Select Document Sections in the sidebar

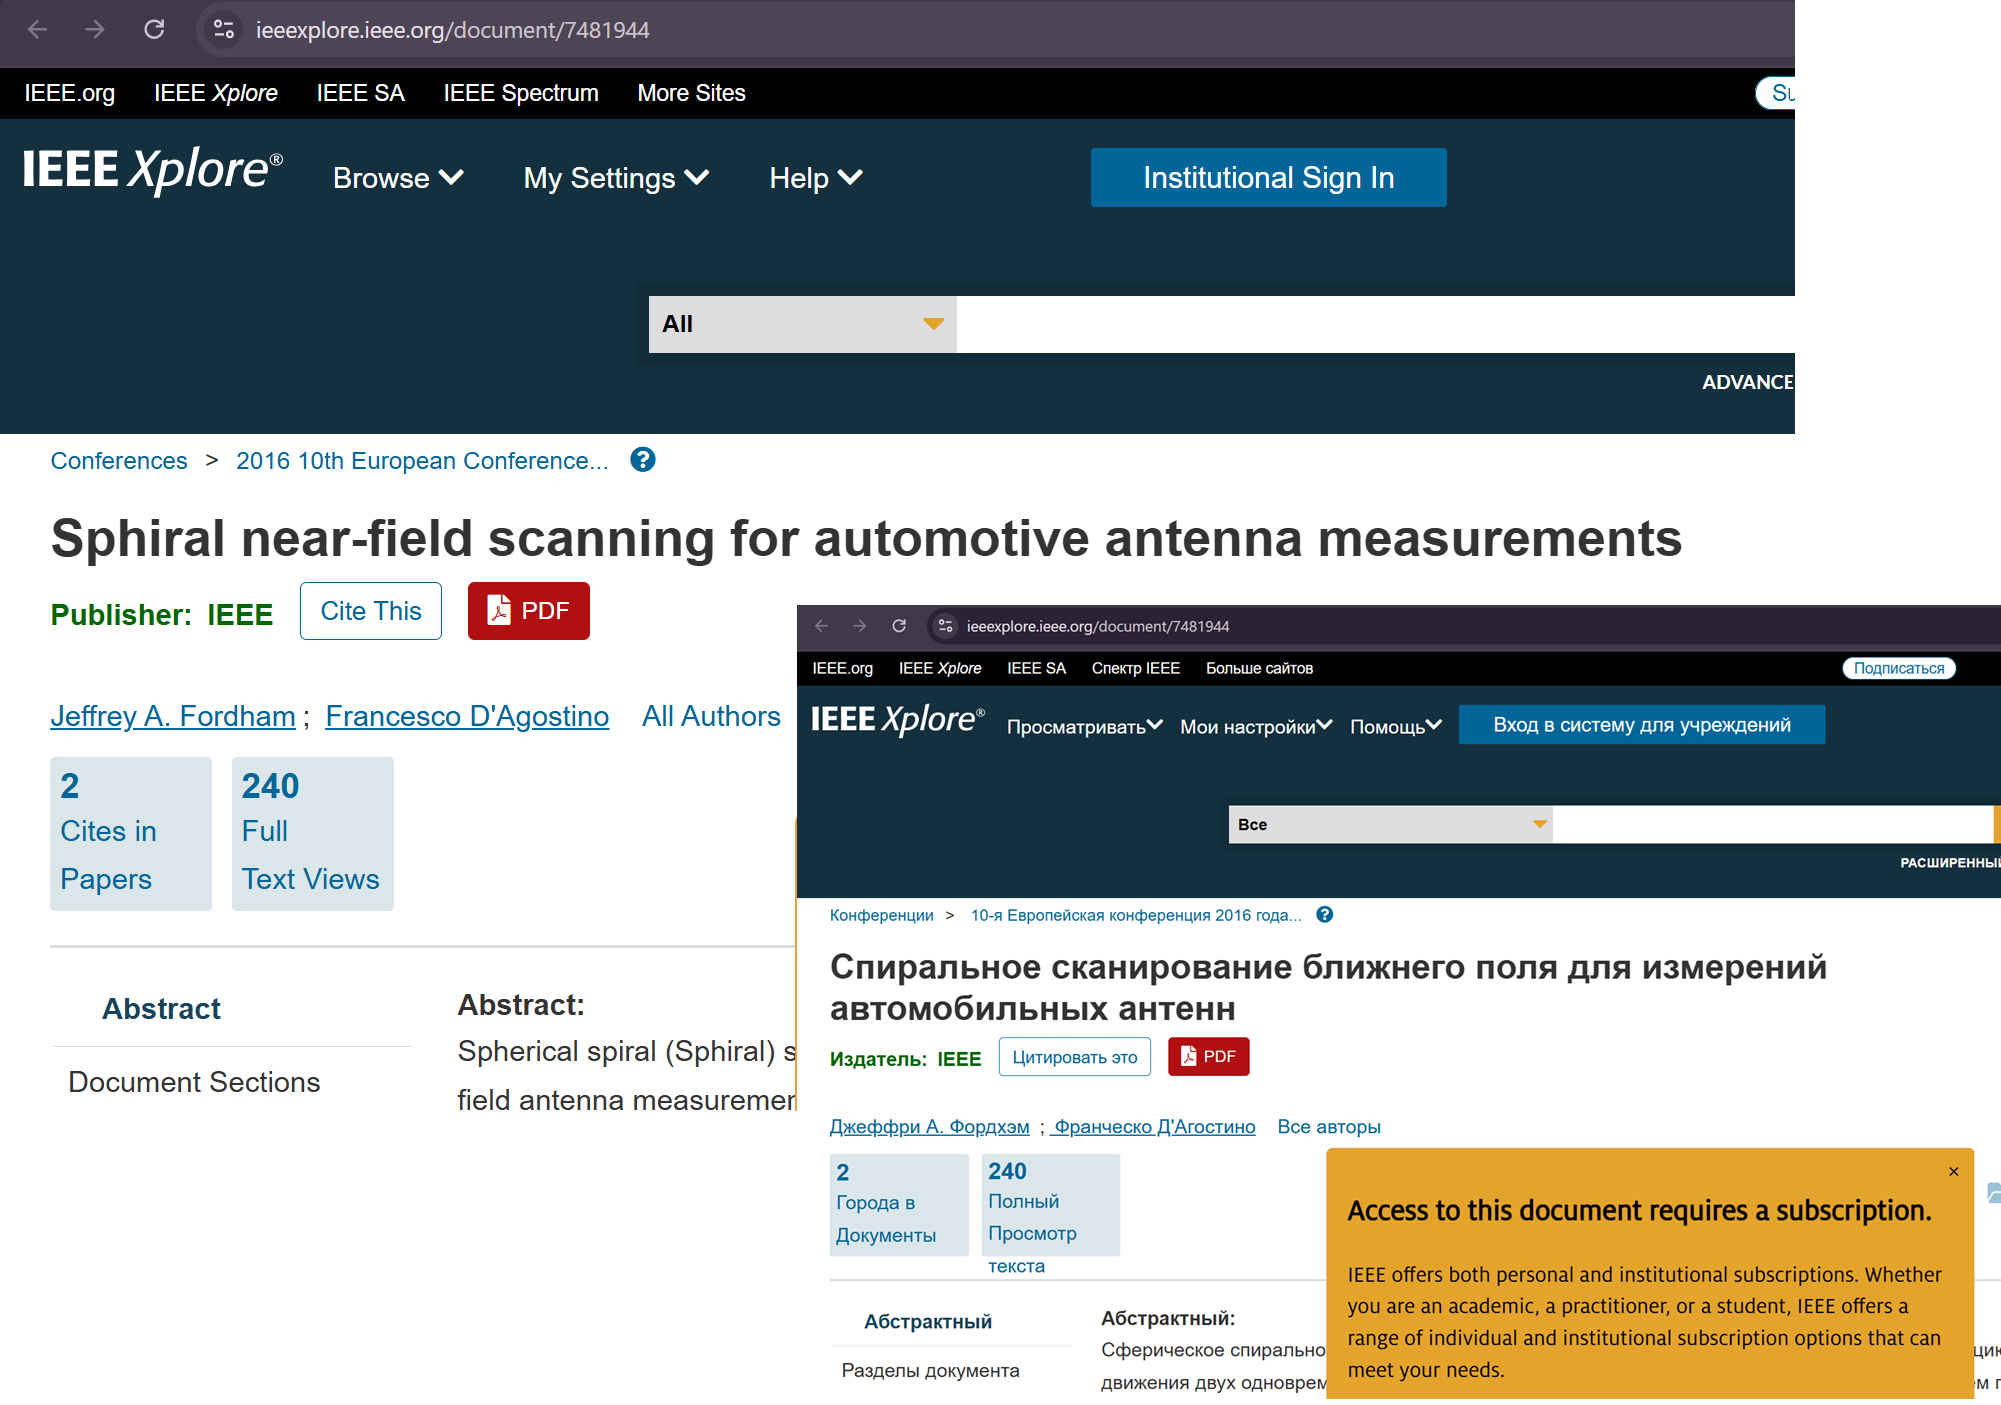[x=194, y=1082]
